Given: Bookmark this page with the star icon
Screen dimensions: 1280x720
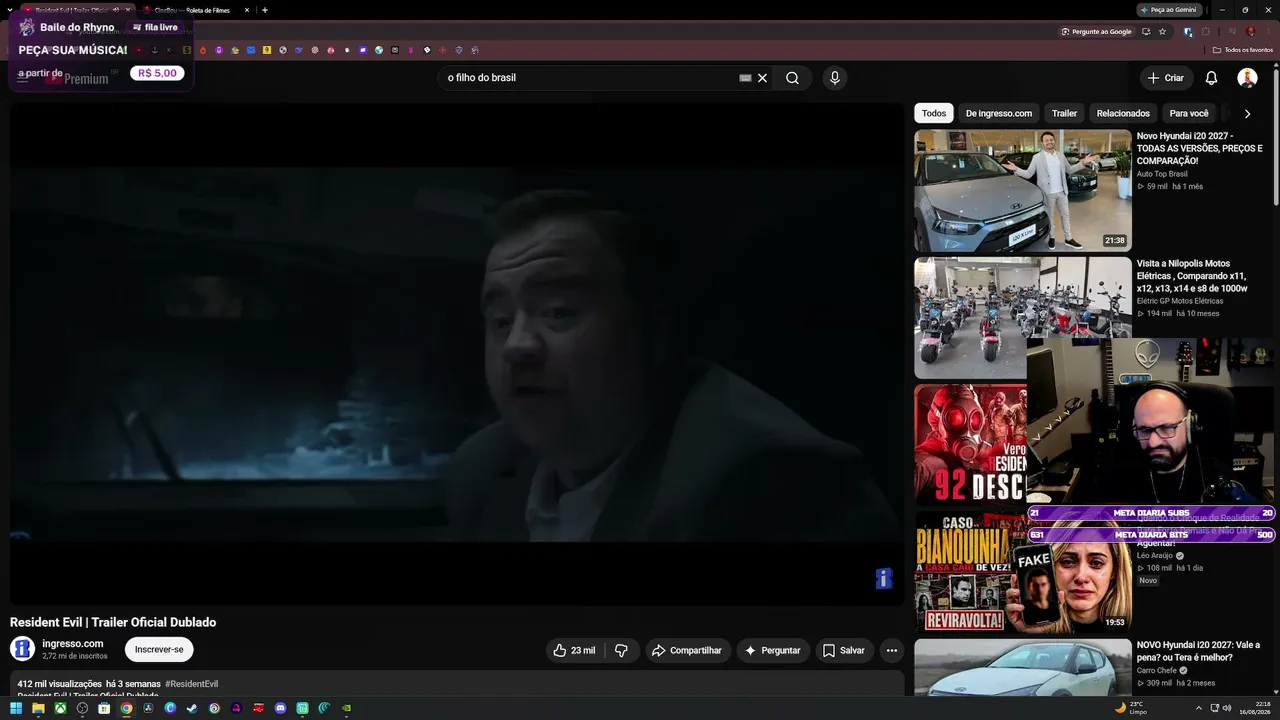Looking at the screenshot, I should pos(1162,31).
